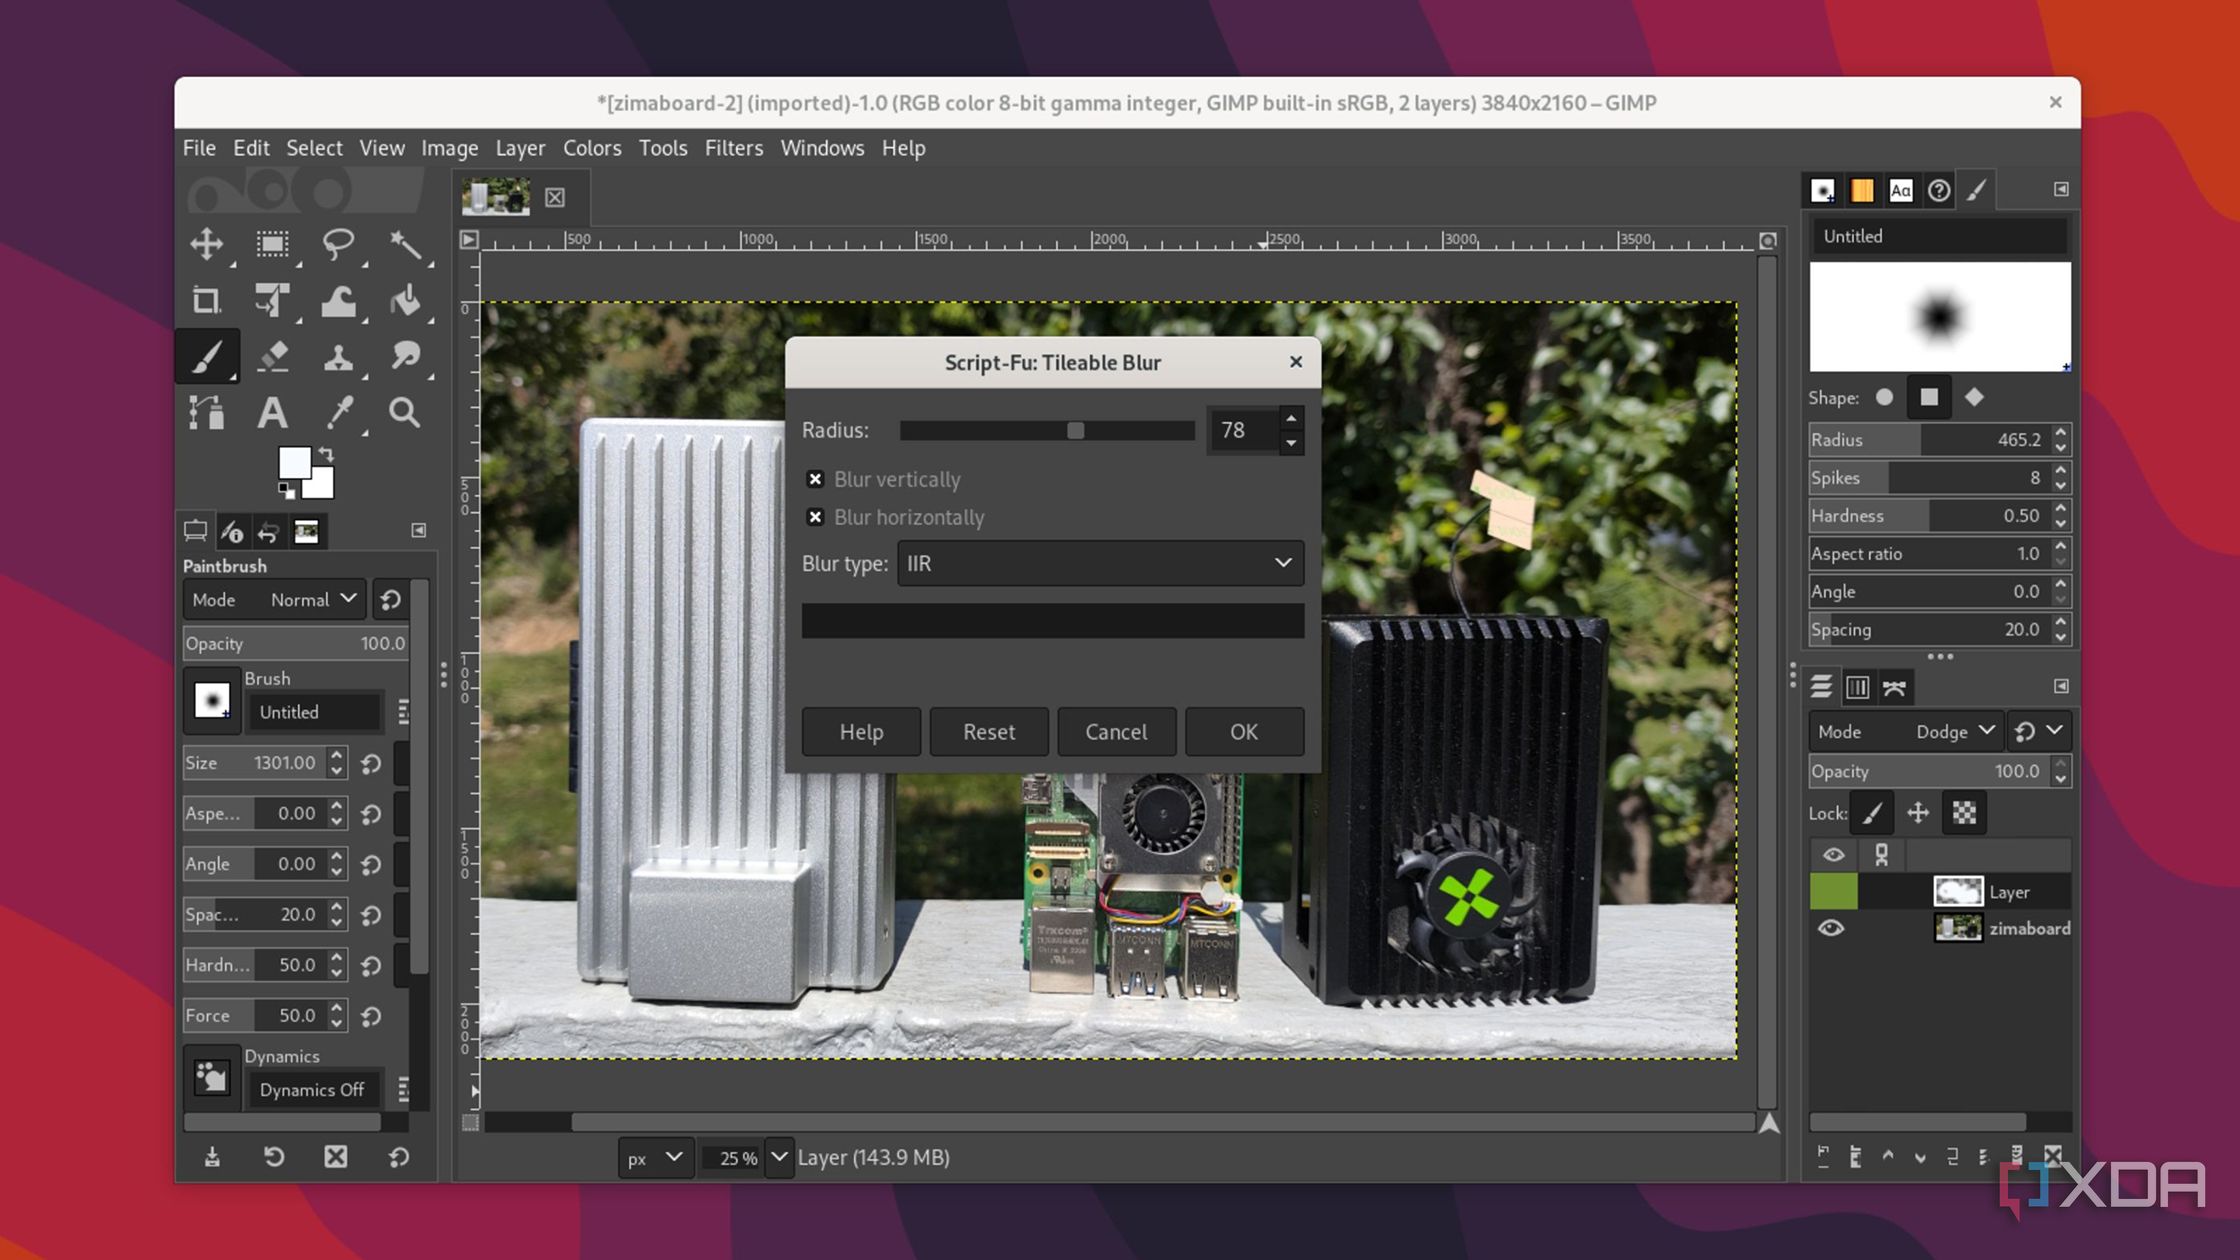The height and width of the screenshot is (1260, 2240).
Task: Select the Paths tool
Action: tap(207, 412)
